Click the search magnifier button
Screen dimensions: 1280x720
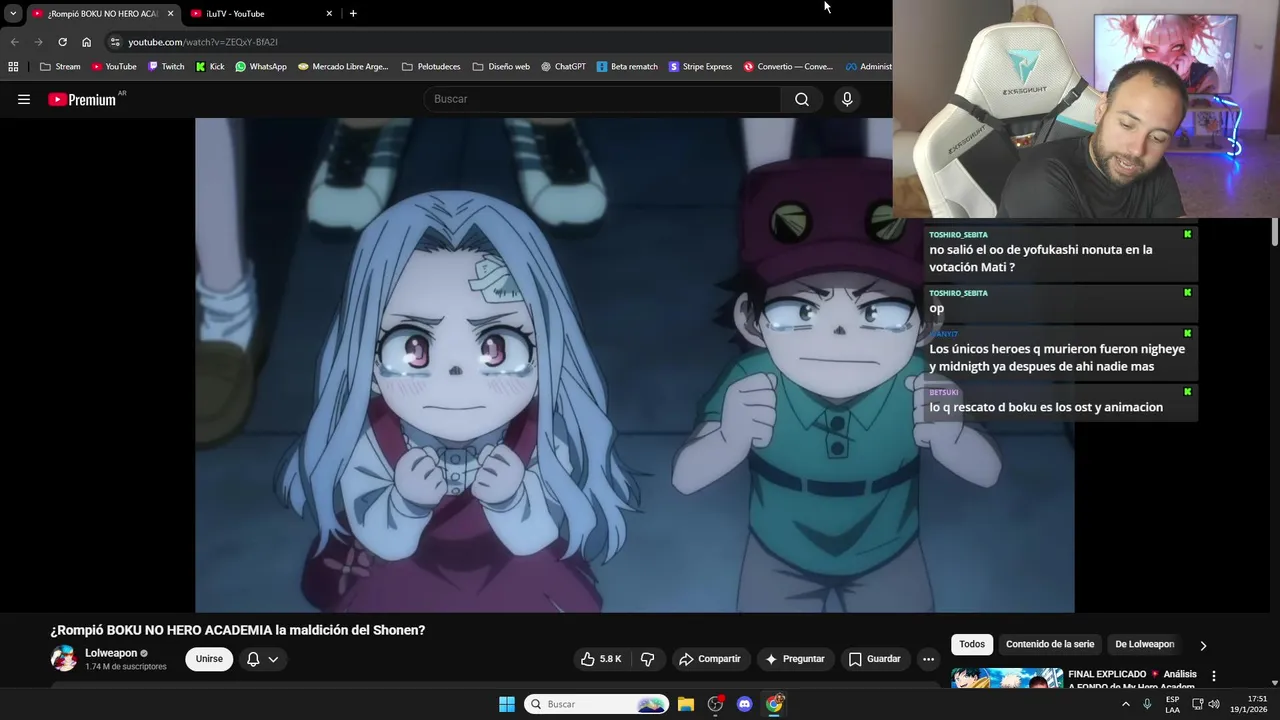point(802,99)
